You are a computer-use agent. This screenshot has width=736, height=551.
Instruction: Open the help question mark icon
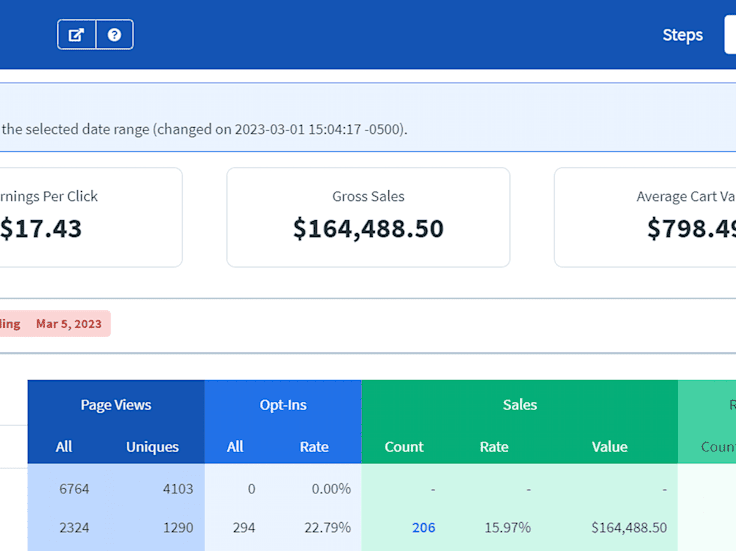(x=115, y=35)
